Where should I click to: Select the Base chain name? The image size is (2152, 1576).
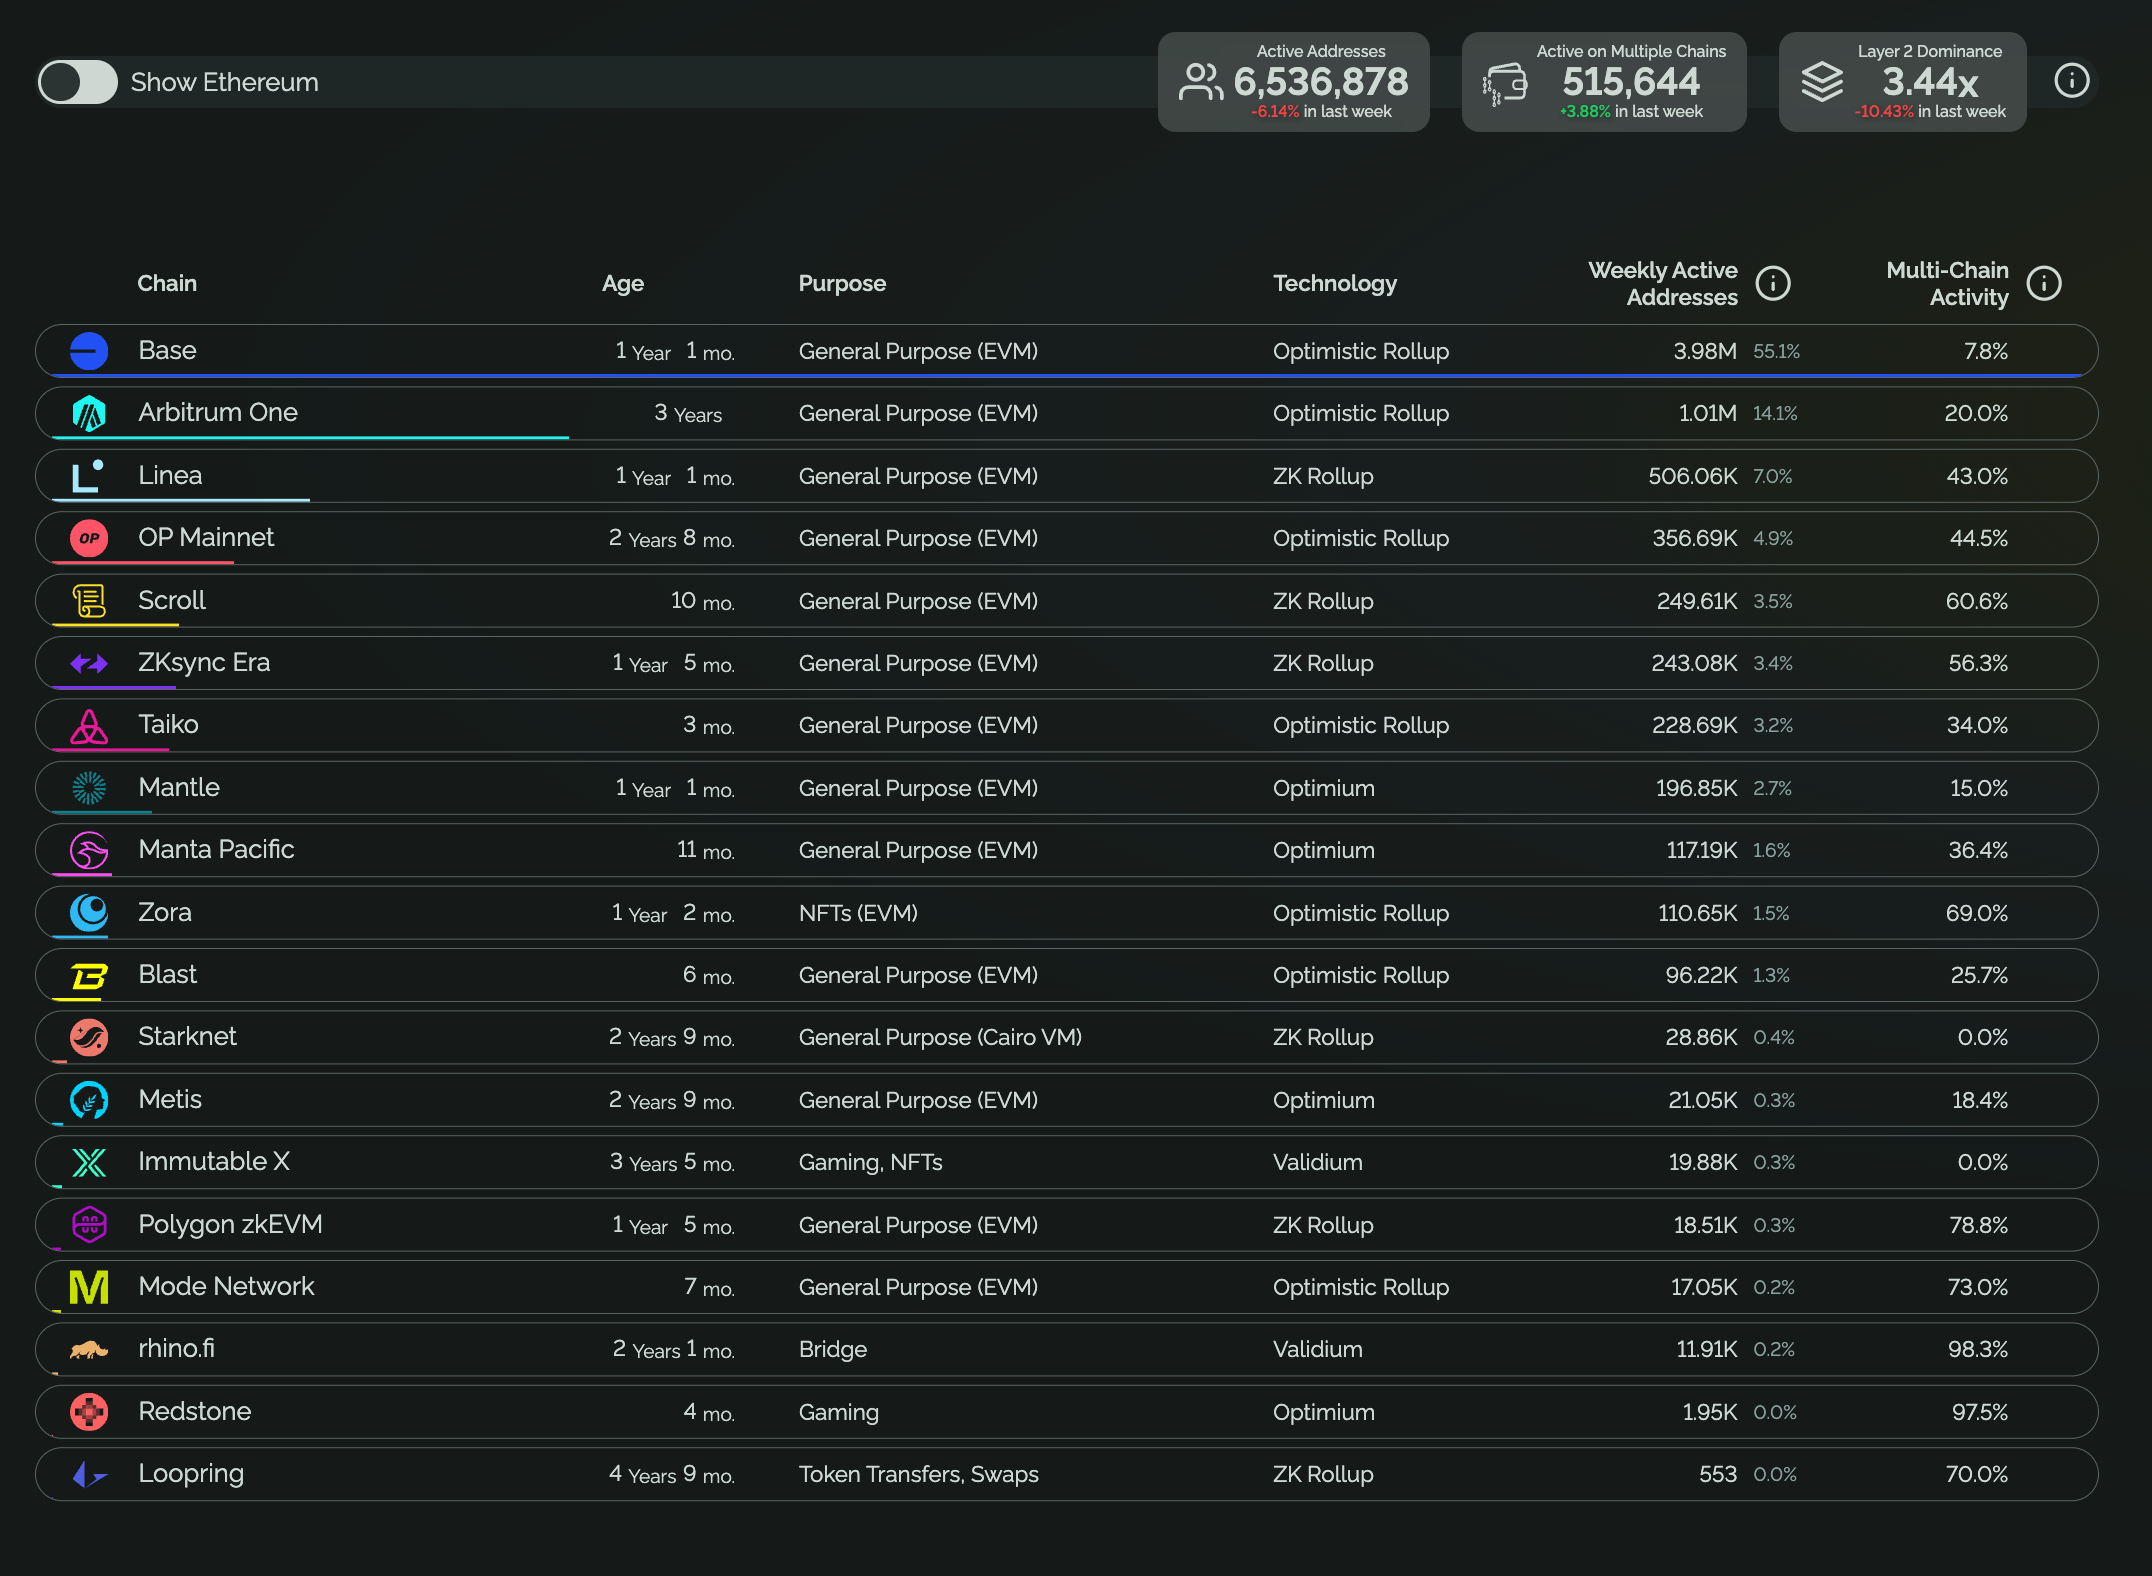167,350
